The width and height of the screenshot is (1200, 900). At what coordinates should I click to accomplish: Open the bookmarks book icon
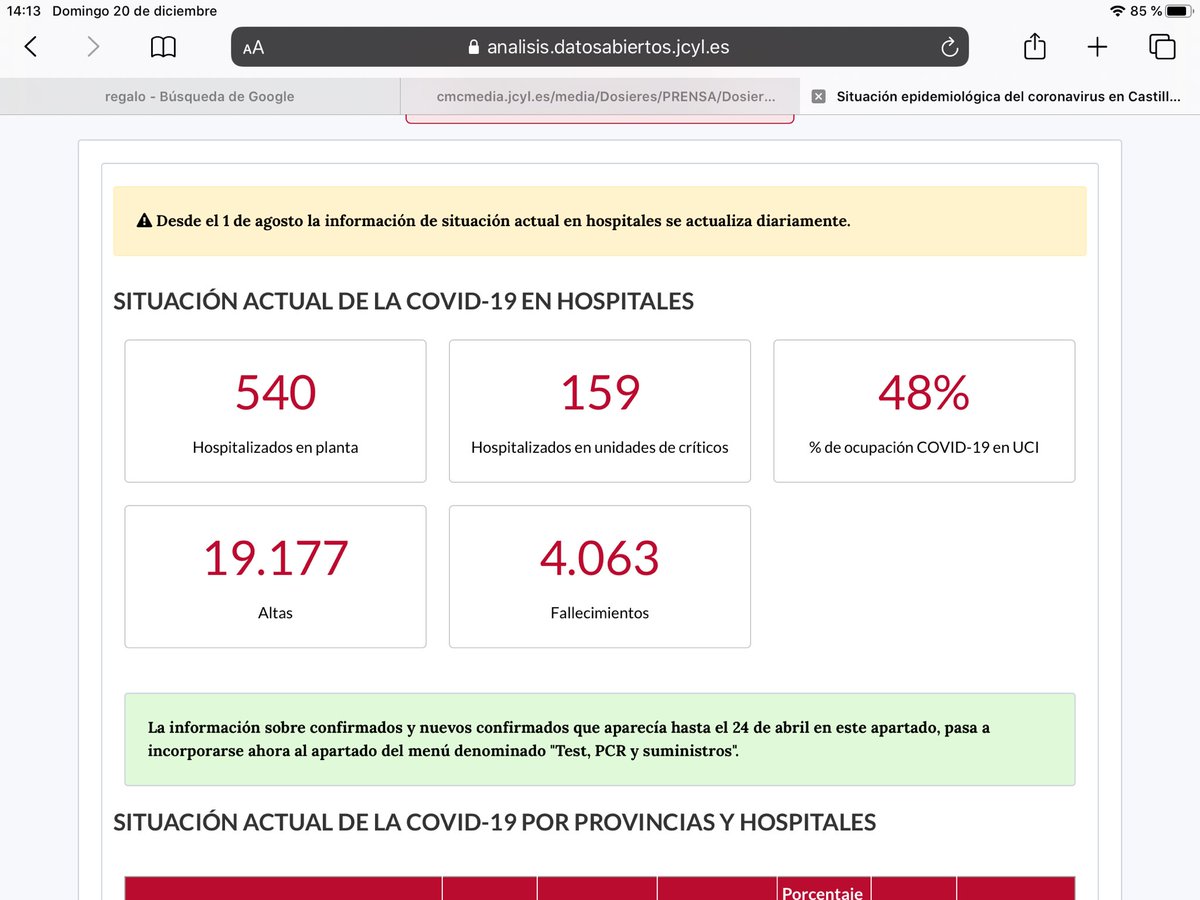163,47
